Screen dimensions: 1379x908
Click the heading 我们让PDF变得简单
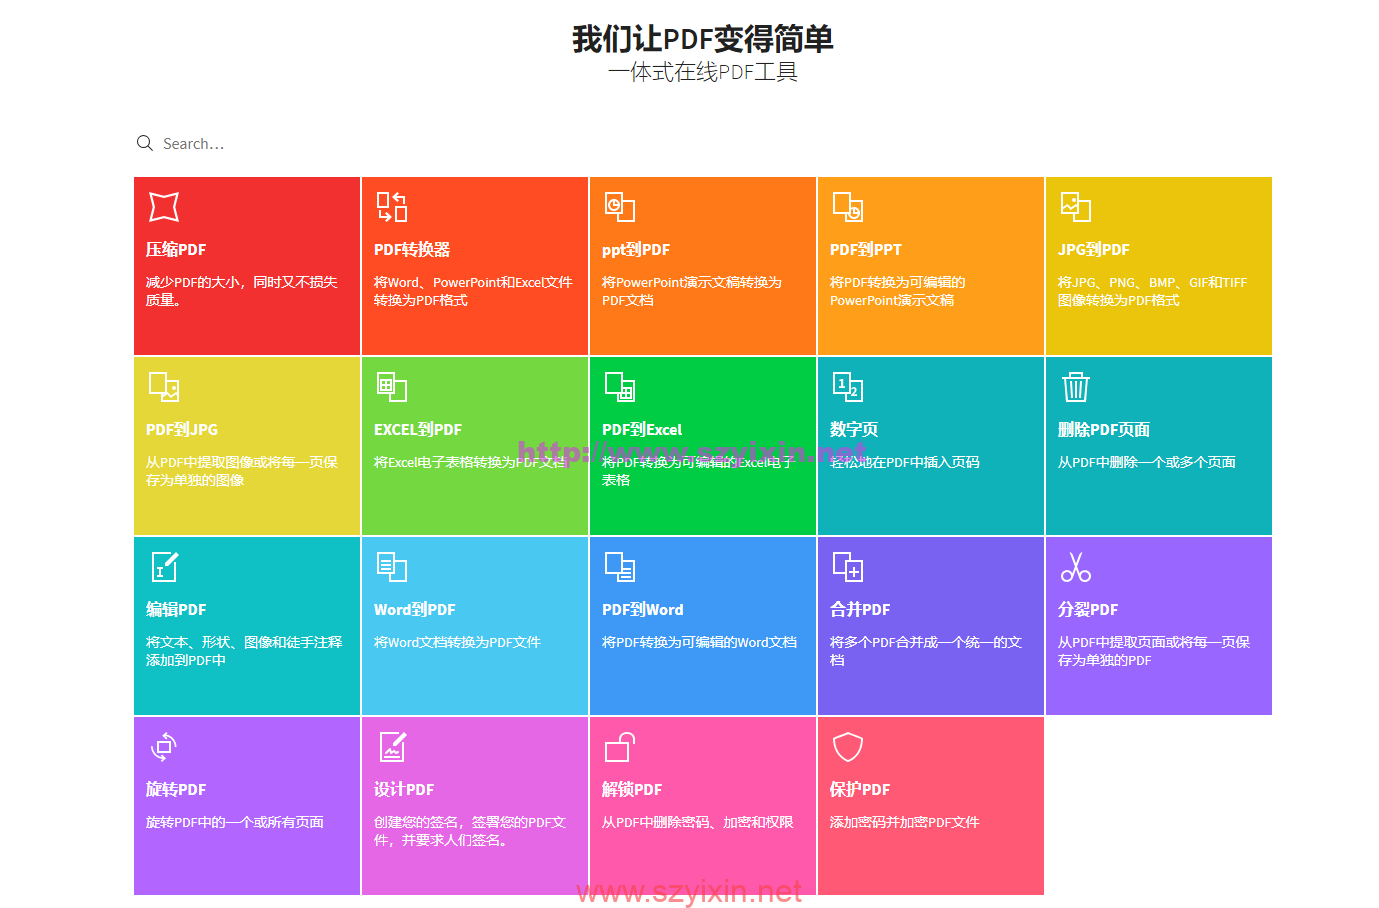pyautogui.click(x=703, y=39)
